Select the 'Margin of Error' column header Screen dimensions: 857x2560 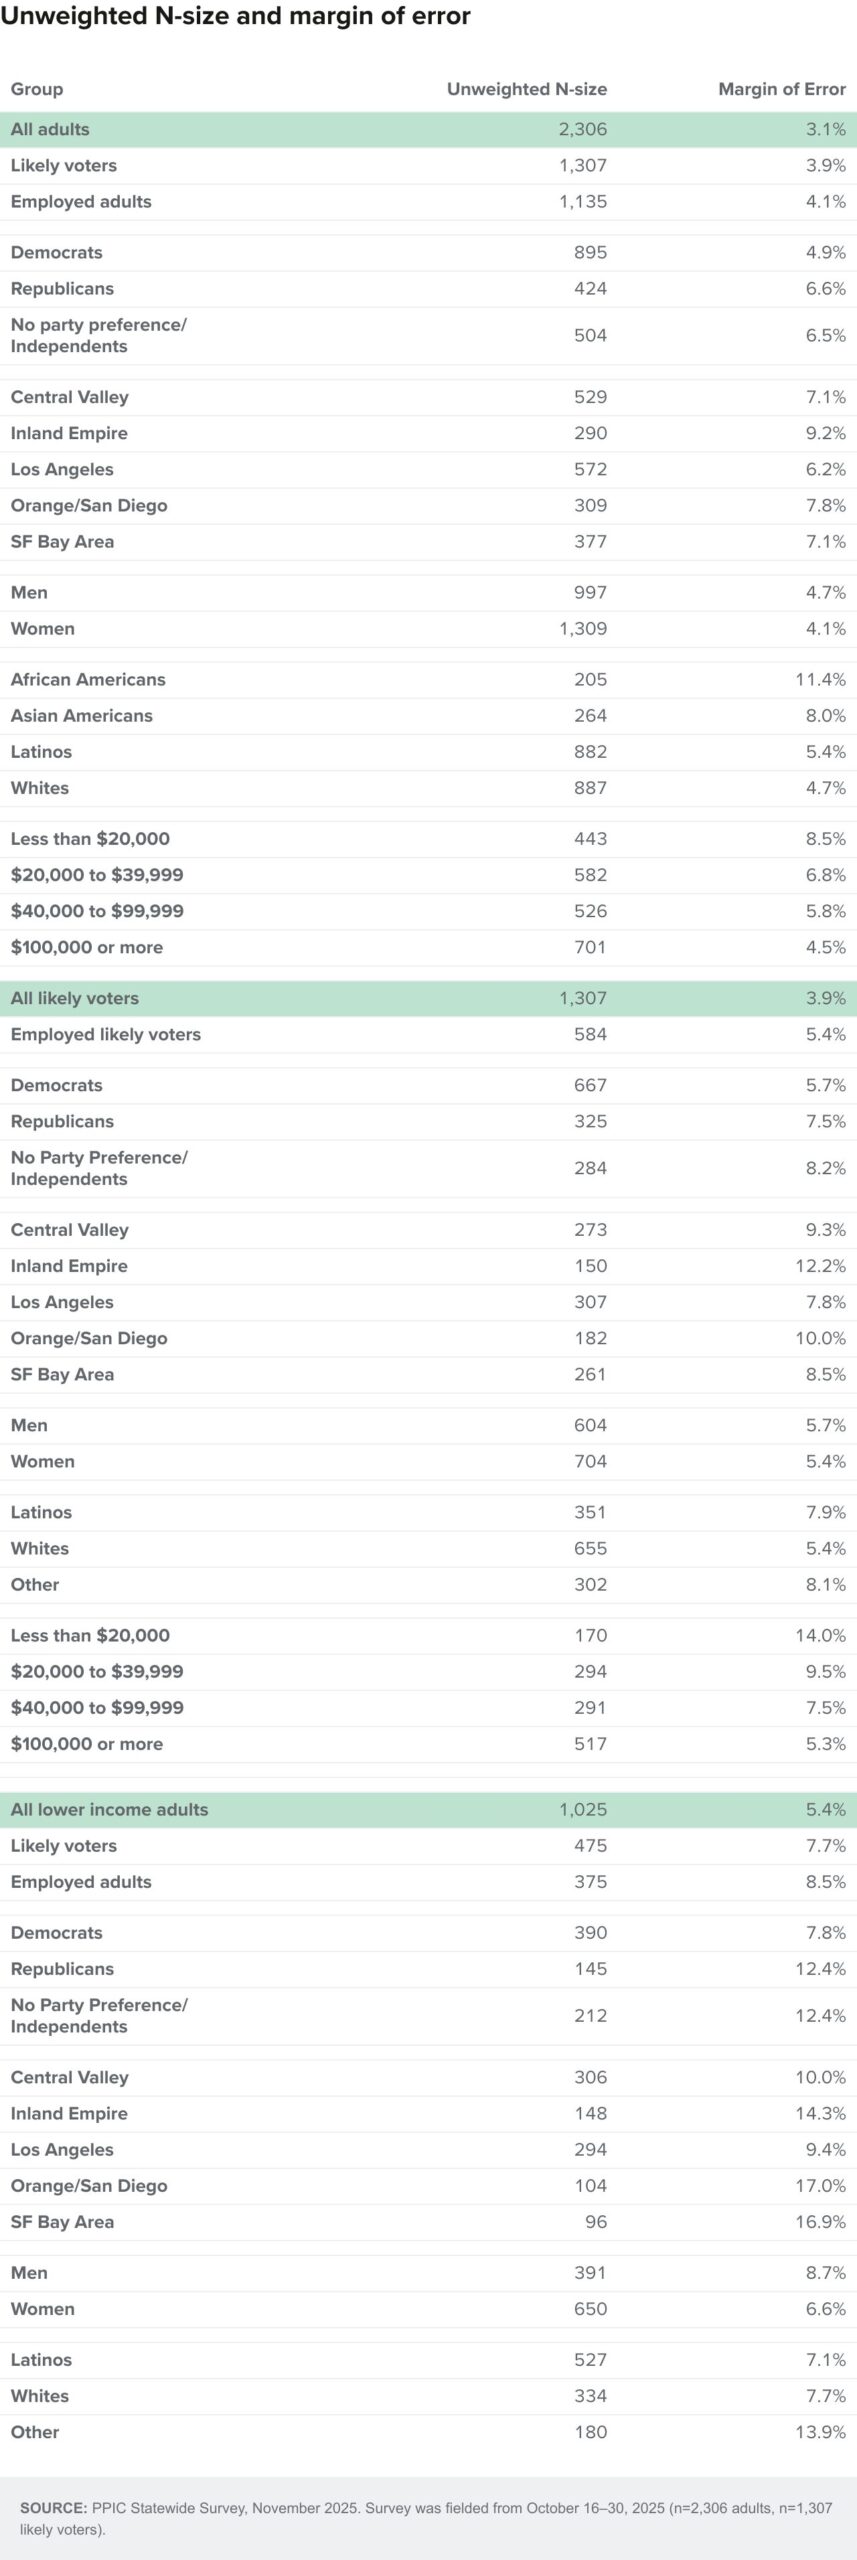[782, 89]
